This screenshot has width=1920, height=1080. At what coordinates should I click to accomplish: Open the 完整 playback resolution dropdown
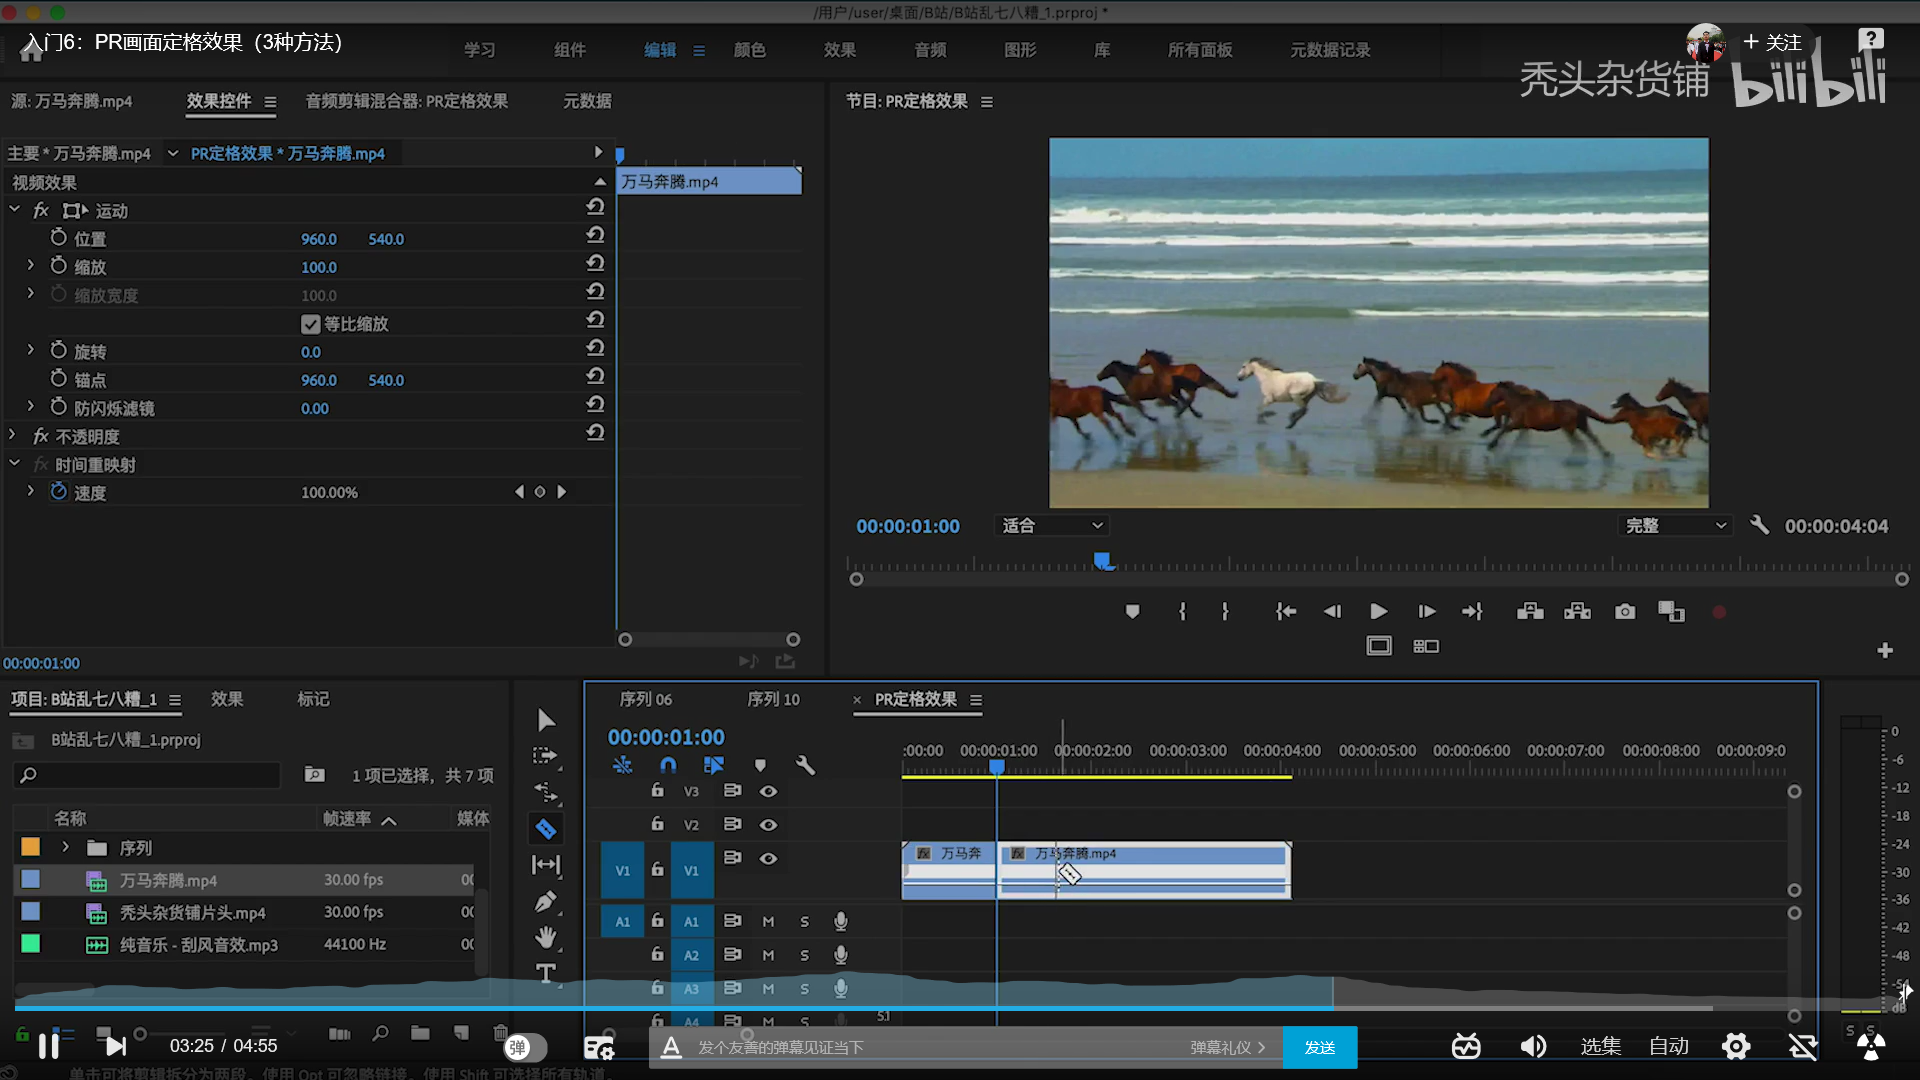point(1675,526)
